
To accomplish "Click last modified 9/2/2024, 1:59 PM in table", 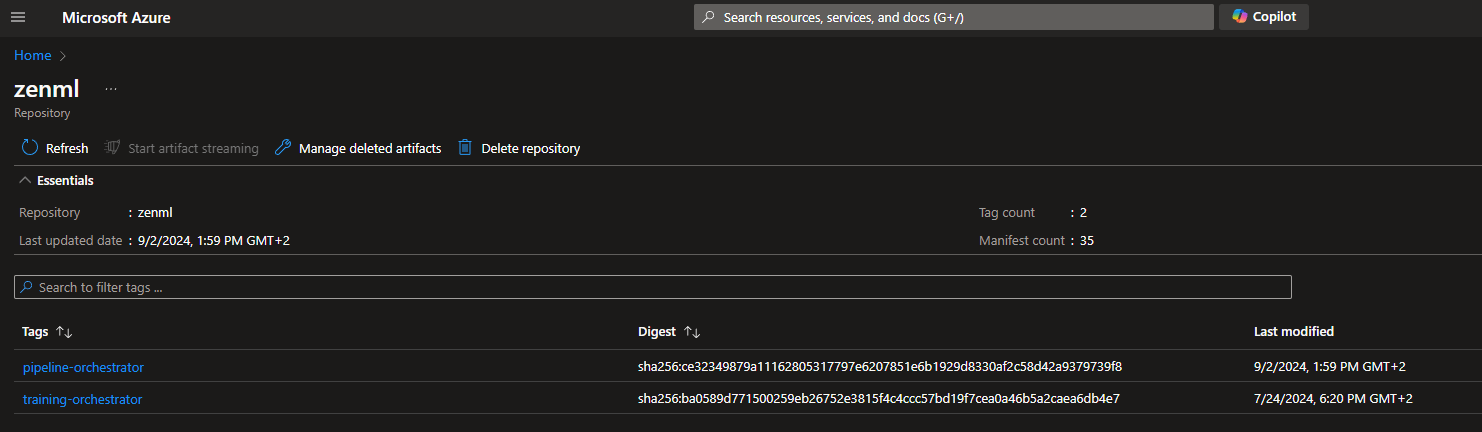I will 1330,367.
